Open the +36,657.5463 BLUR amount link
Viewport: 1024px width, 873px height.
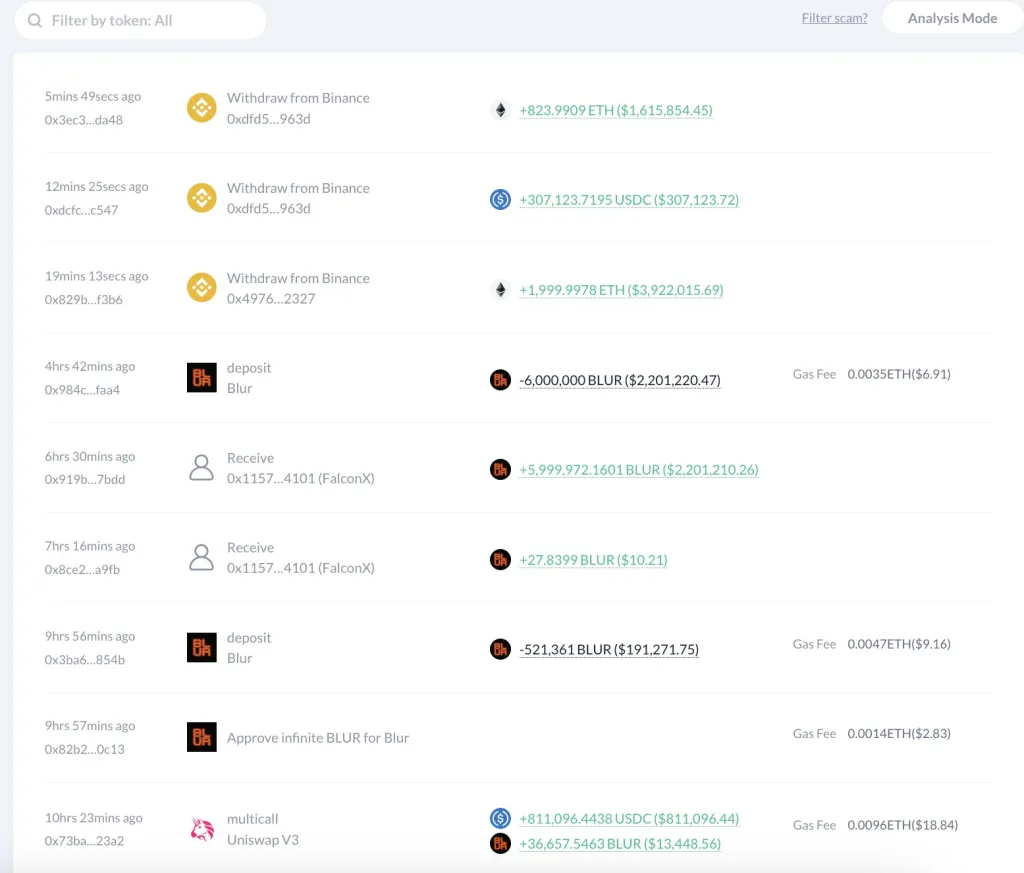620,844
